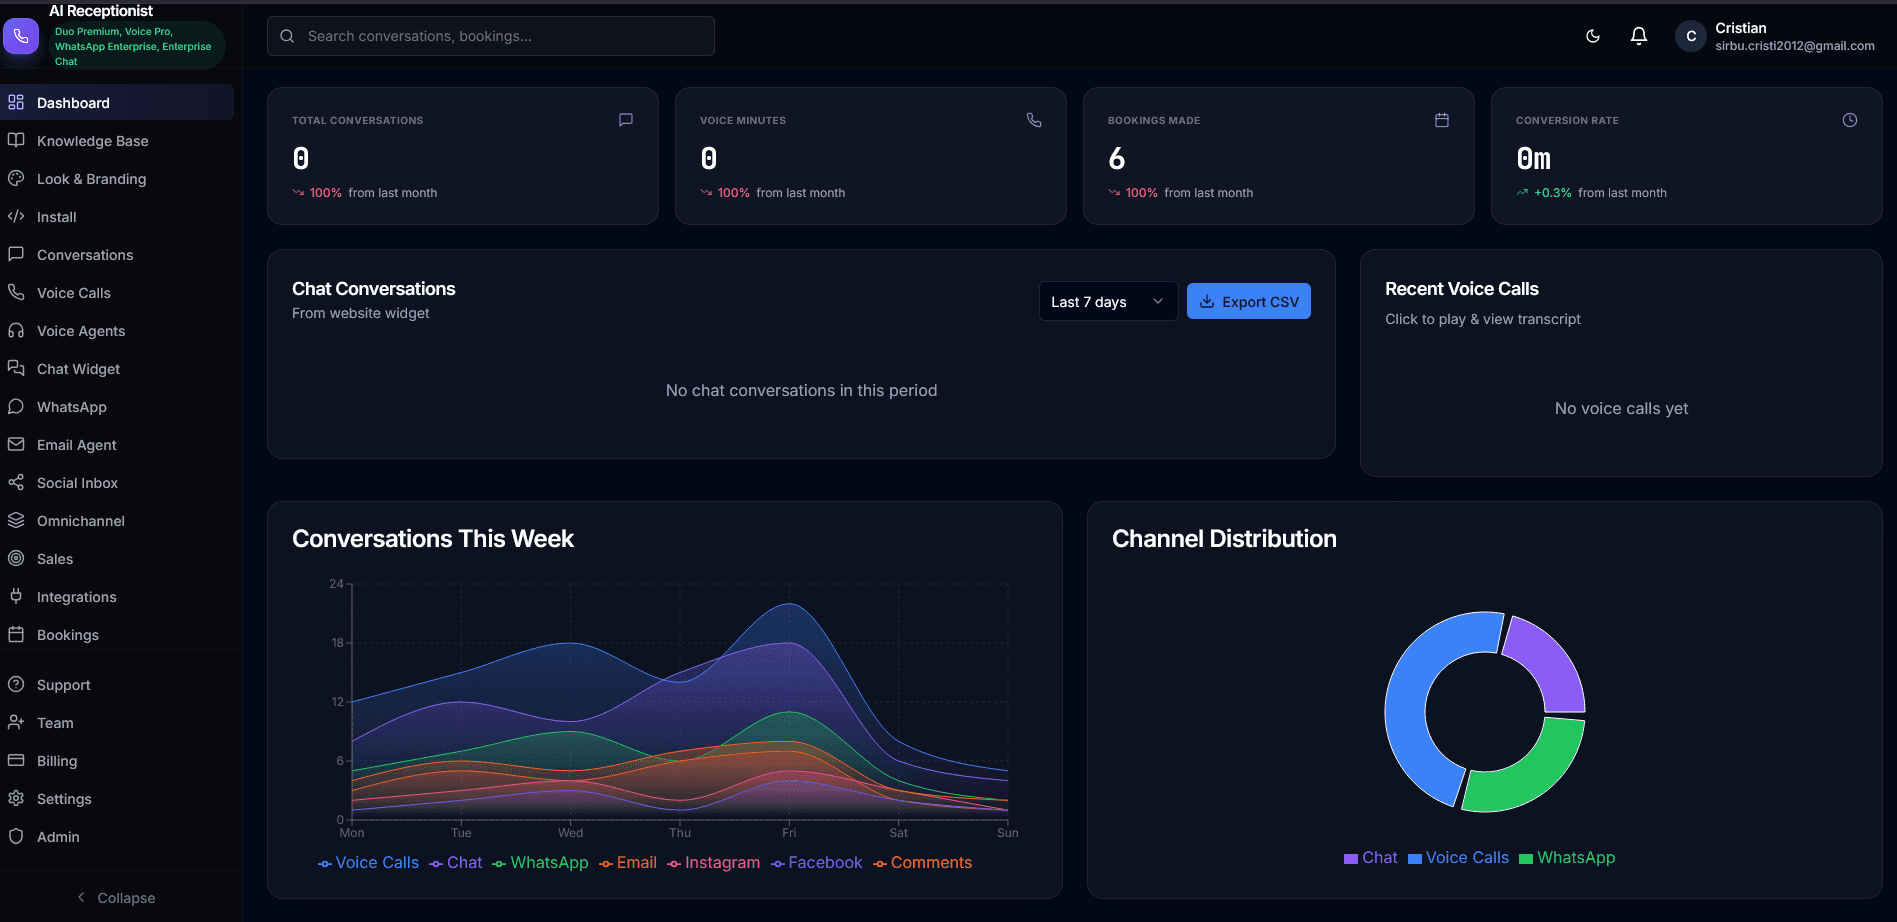Toggle Voice Calls series in line chart legend
The height and width of the screenshot is (922, 1897).
[x=368, y=862]
